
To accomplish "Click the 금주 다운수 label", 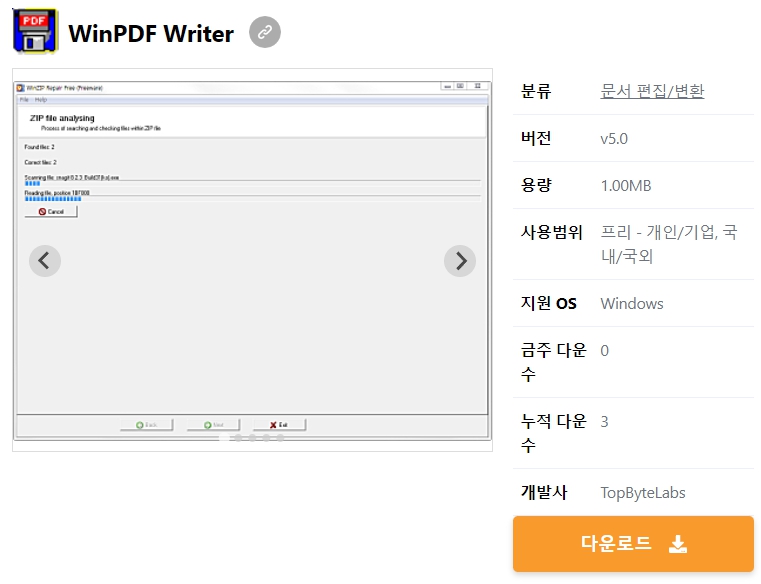I will [x=554, y=362].
